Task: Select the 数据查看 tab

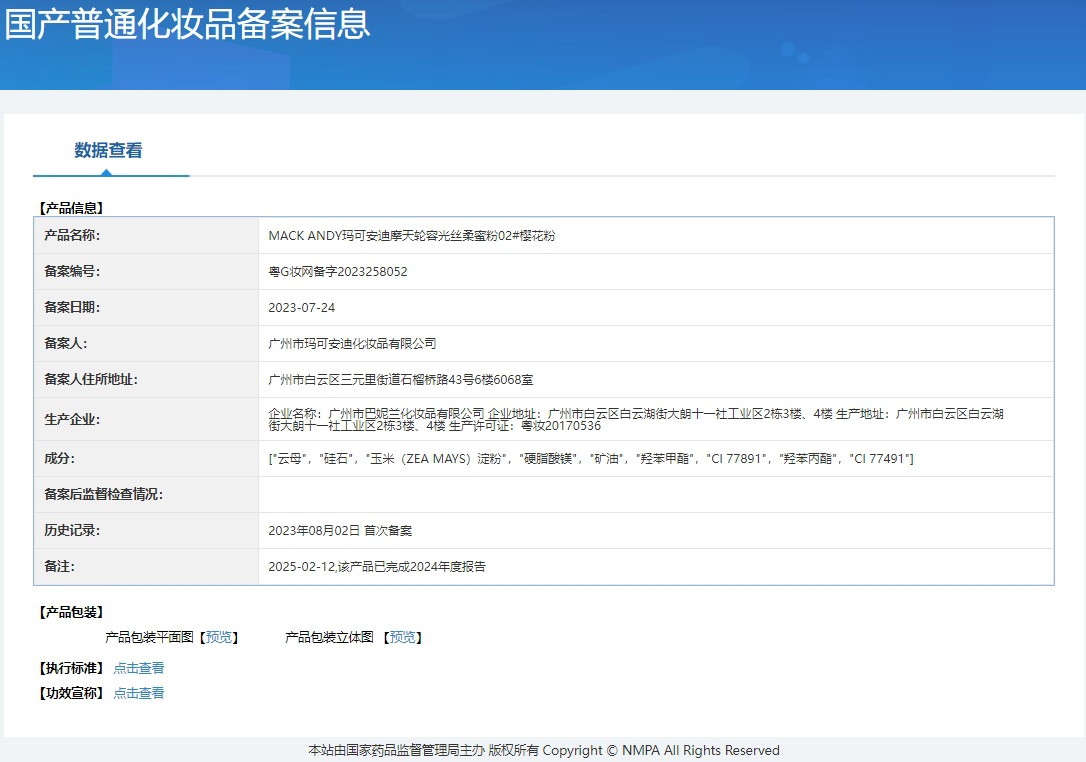Action: tap(108, 150)
